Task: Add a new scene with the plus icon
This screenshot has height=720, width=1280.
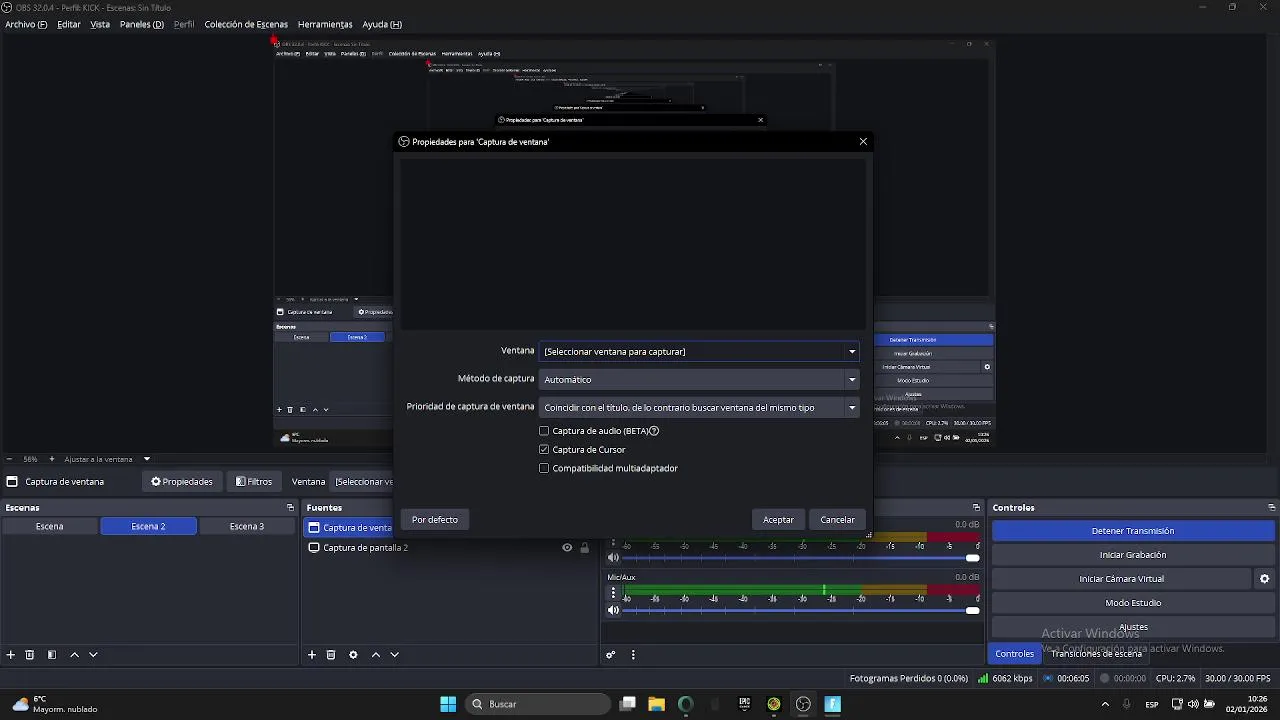Action: [11, 655]
